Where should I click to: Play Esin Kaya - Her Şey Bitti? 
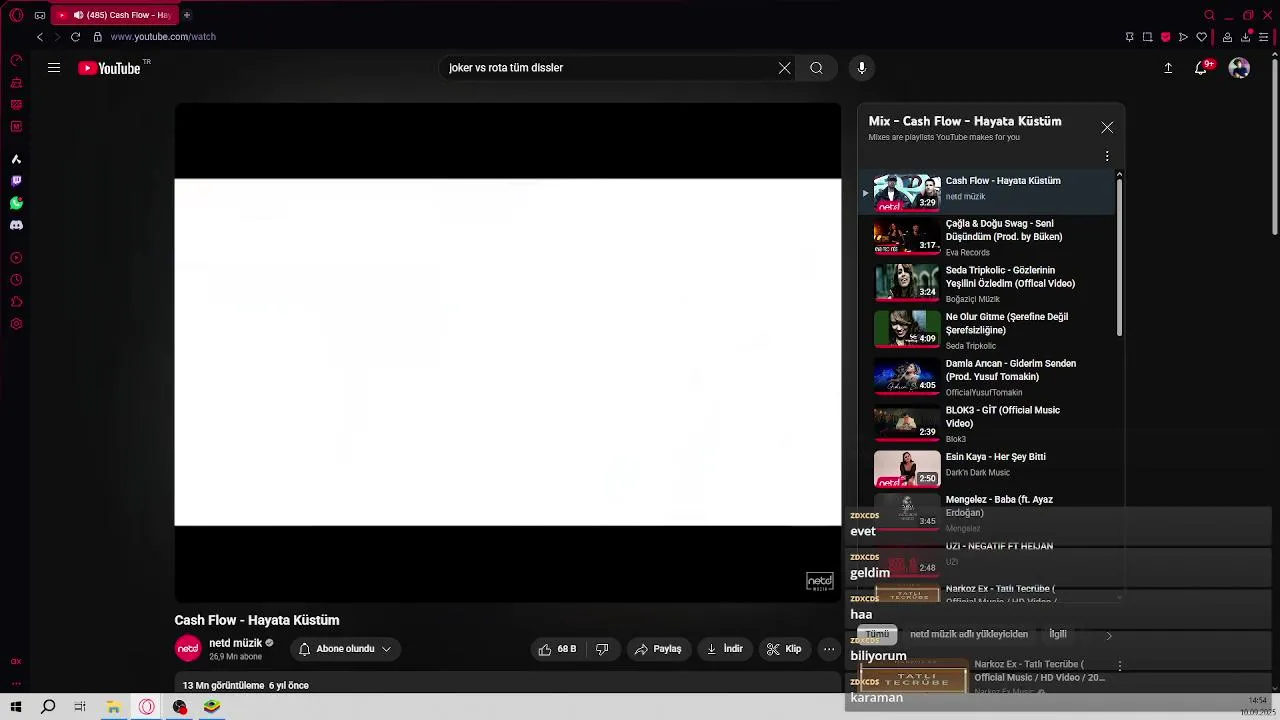[988, 468]
